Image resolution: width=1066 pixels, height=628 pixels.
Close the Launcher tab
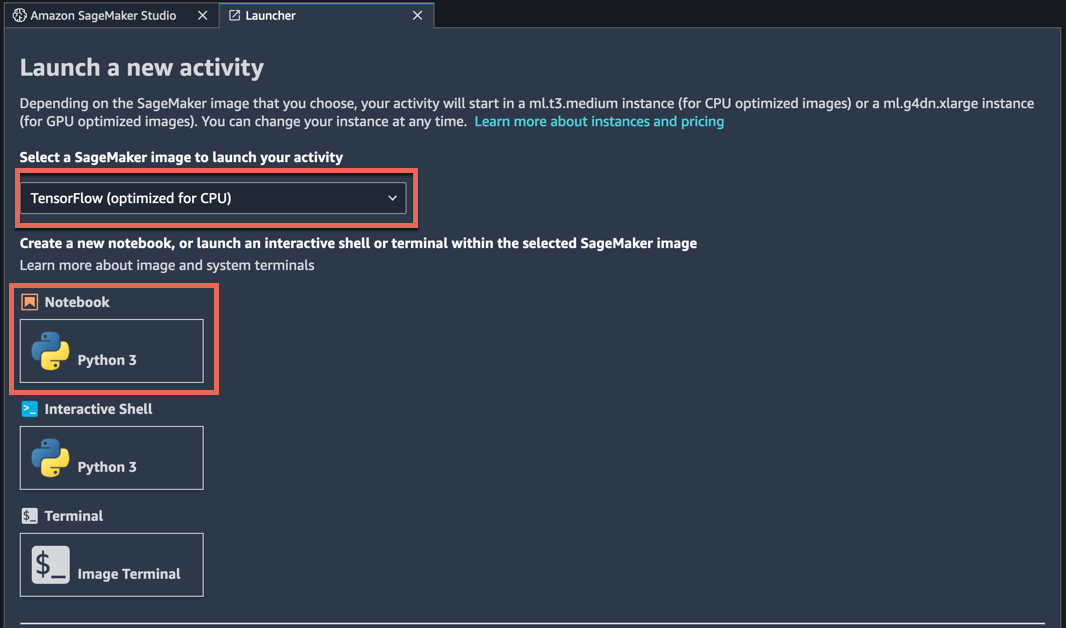coord(417,15)
